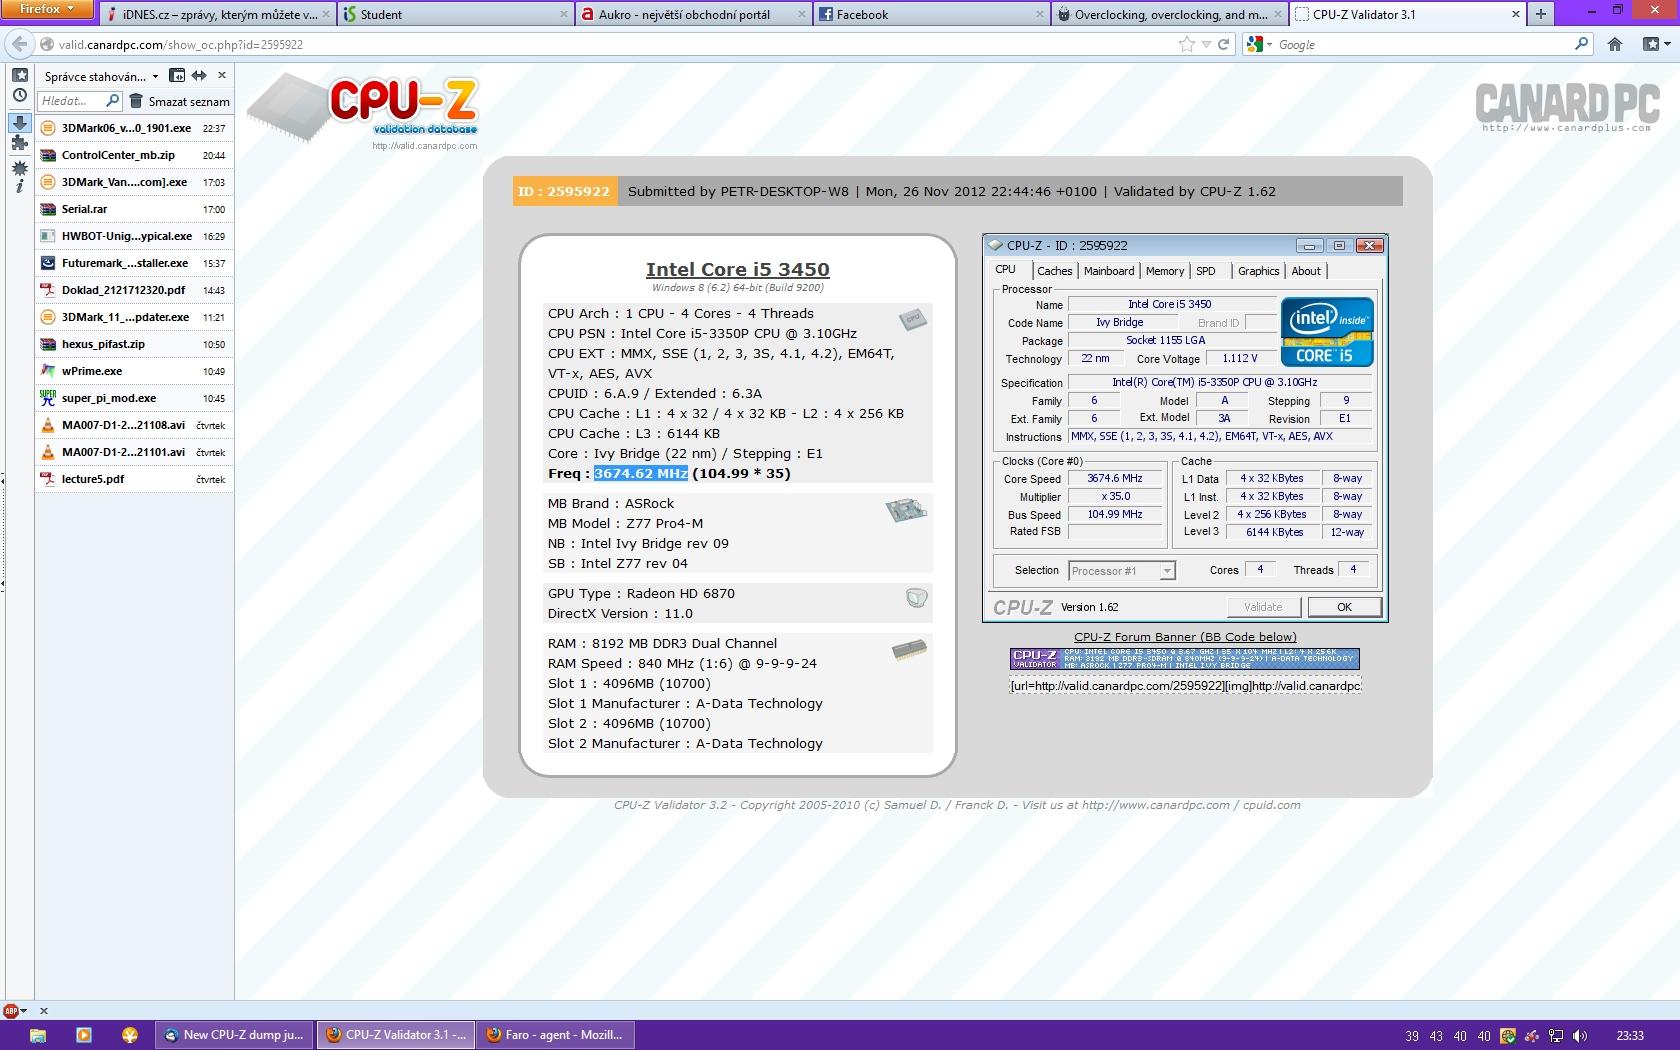Open the New CPU-Z dump taskbar window
This screenshot has height=1050, width=1680.
234,1035
